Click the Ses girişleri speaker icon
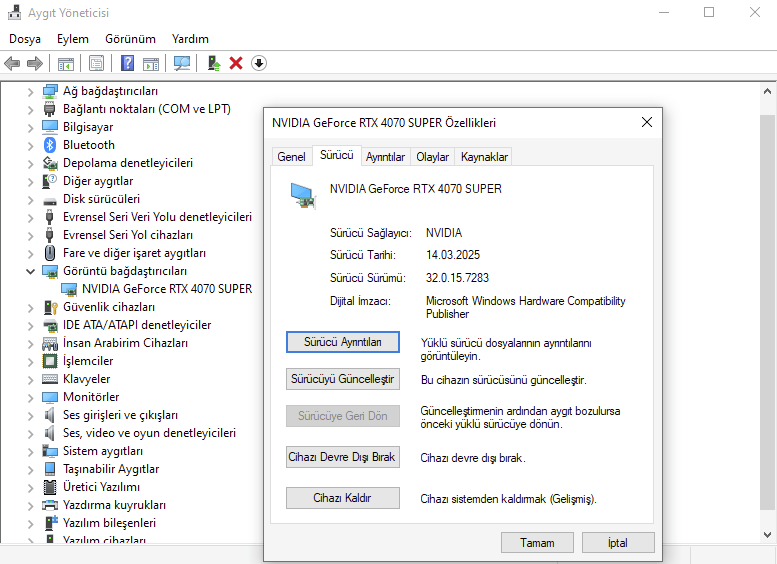 tap(50, 415)
